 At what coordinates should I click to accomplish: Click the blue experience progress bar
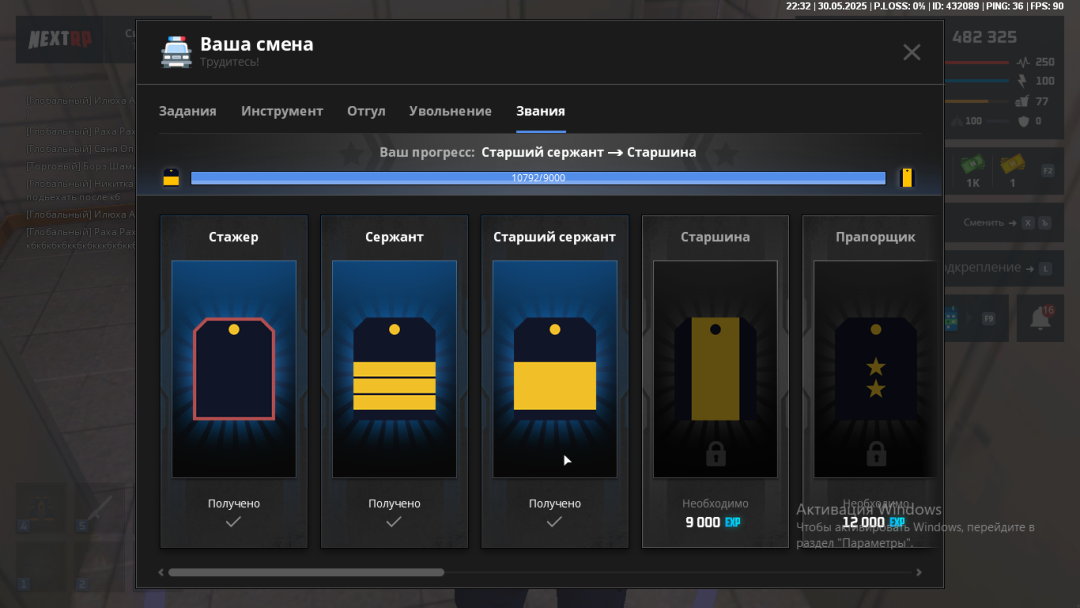[x=538, y=178]
